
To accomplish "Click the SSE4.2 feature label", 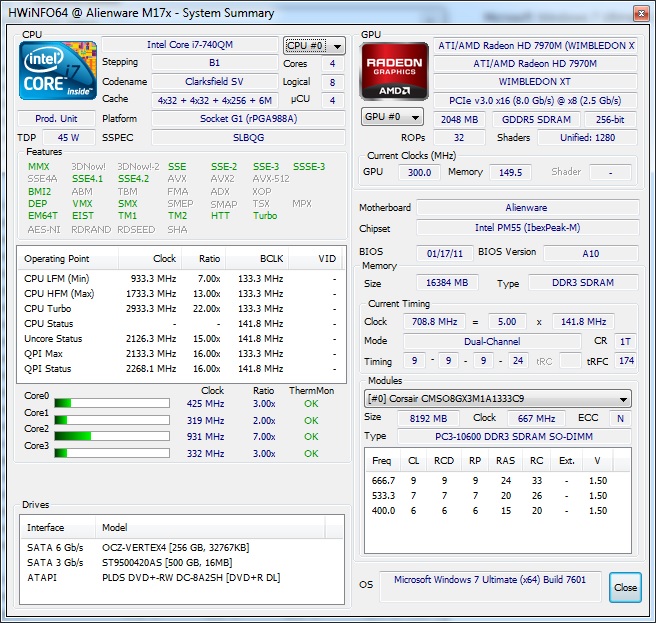I will click(x=133, y=179).
